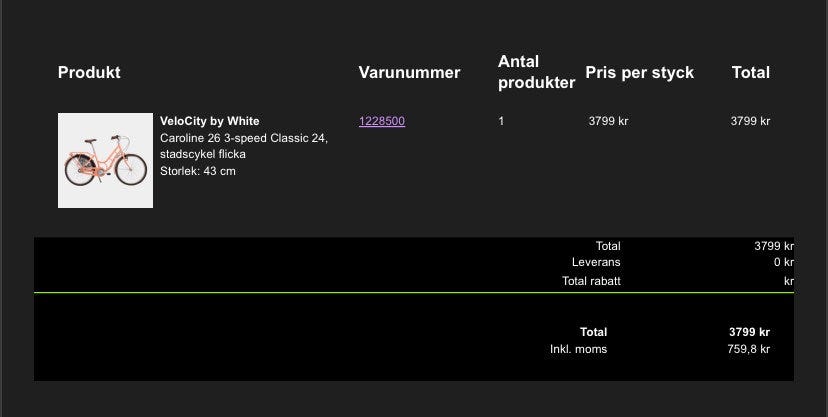Click the unit price under Pris per styck
Screen dimensions: 828x417
(608, 121)
